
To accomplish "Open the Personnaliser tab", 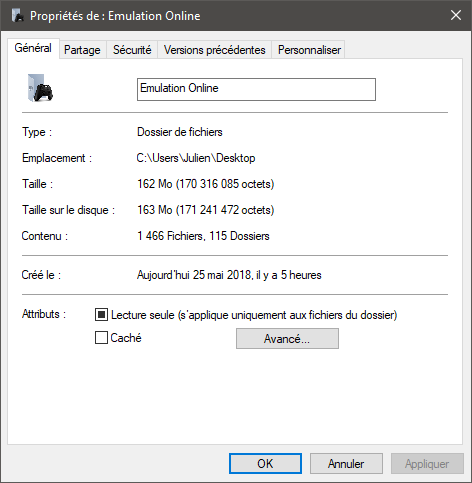I will (x=309, y=50).
